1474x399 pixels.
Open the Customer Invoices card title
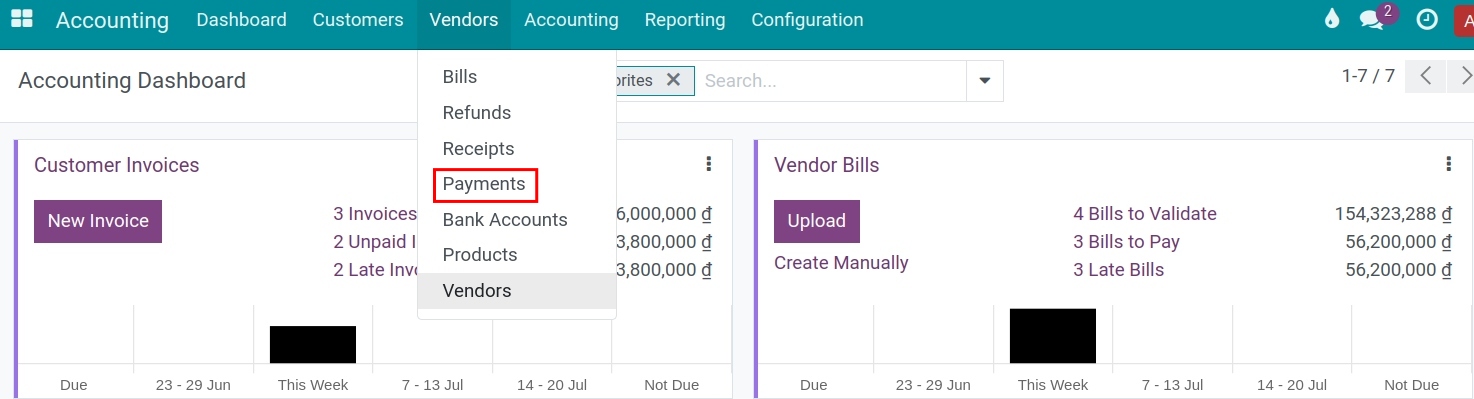(117, 165)
